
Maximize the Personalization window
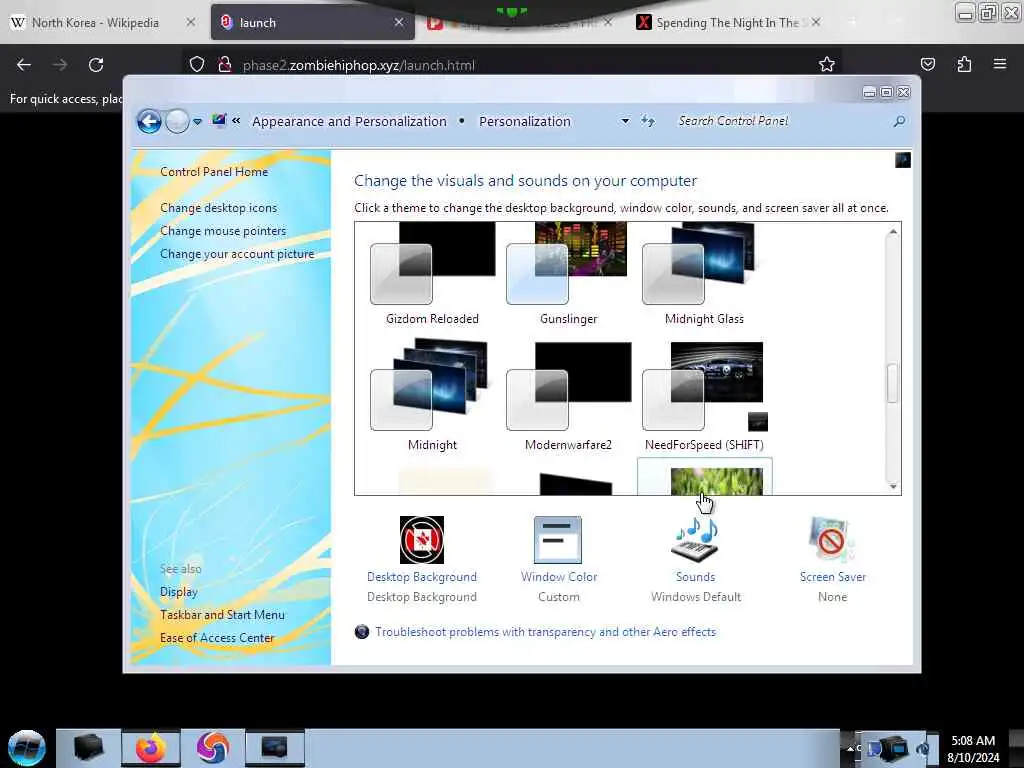point(886,93)
